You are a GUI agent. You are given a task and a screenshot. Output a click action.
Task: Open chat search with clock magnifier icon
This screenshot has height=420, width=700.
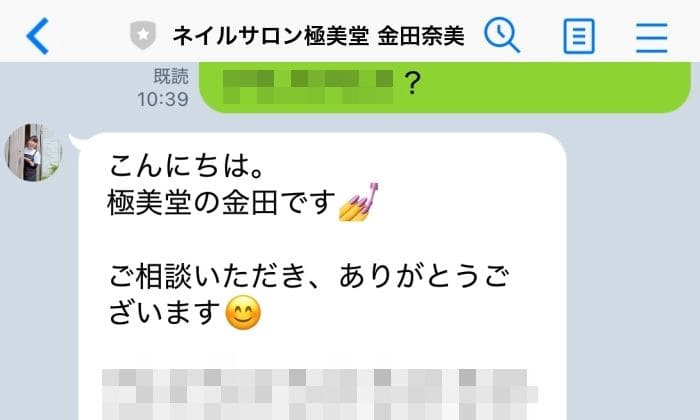(502, 35)
